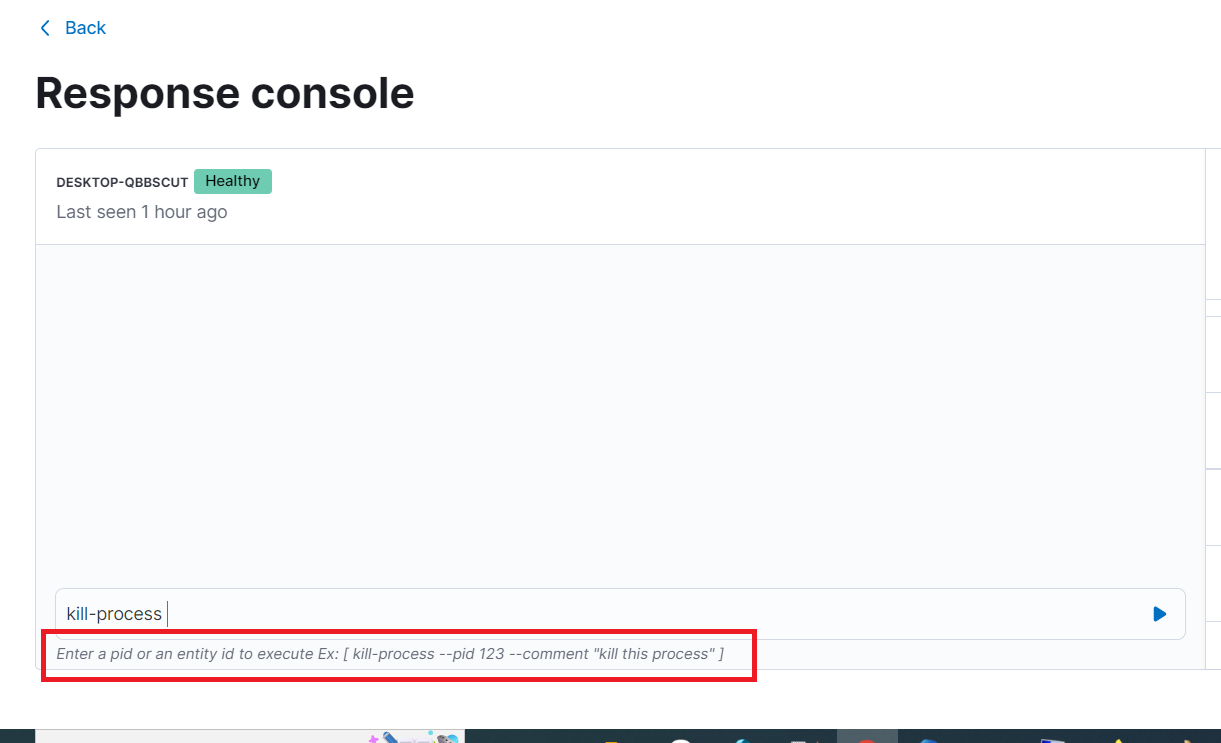Screen dimensions: 1221x743
Task: Click the back chevron icon next to Back
Action: (44, 28)
